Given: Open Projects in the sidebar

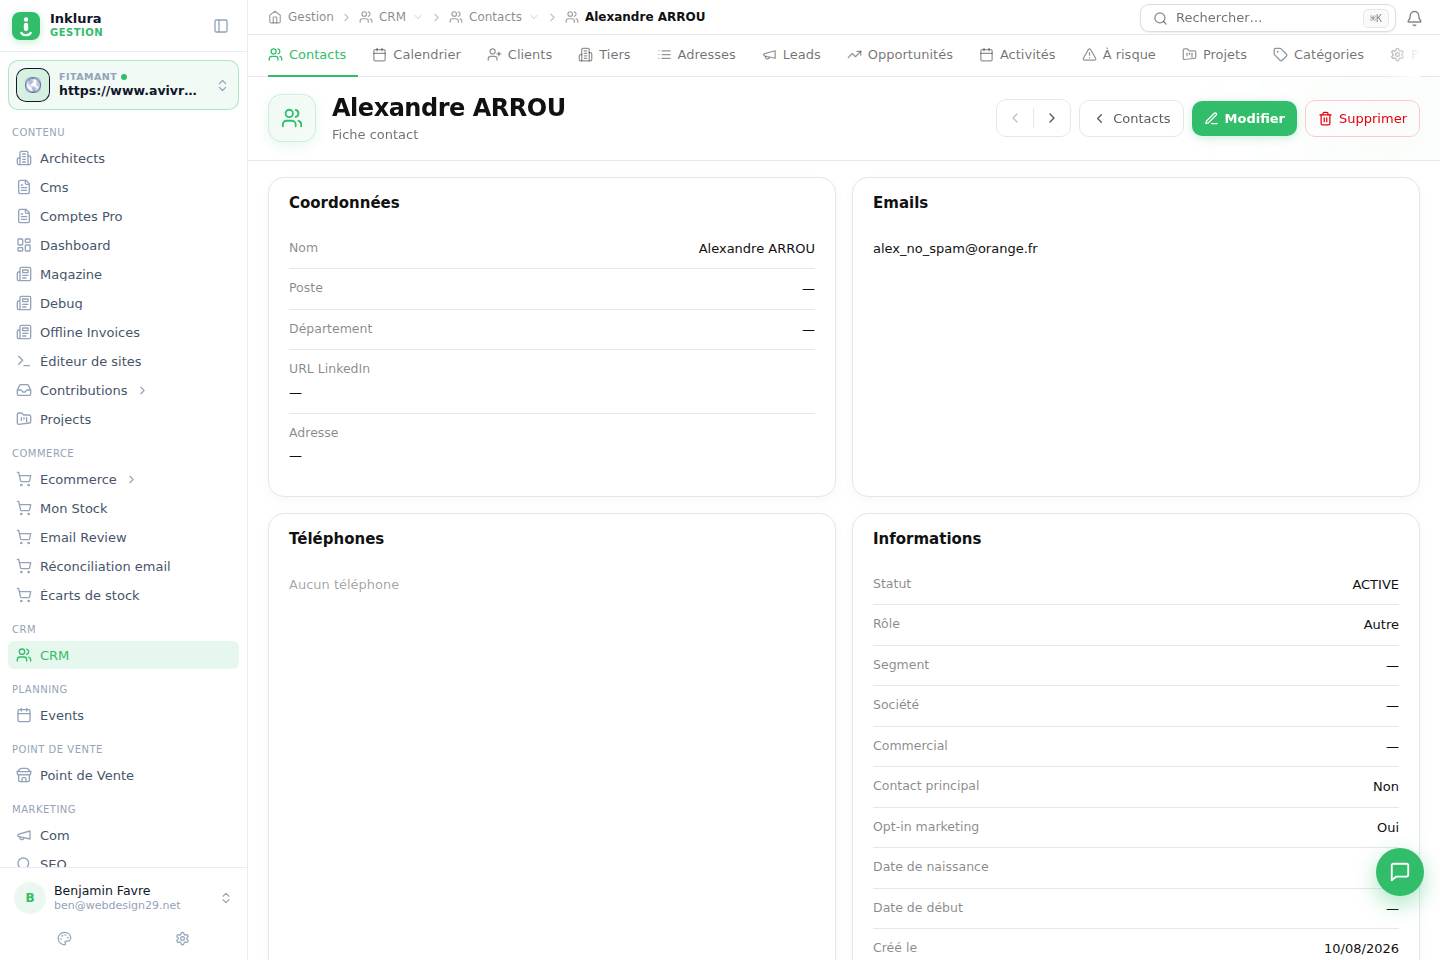Looking at the screenshot, I should [124, 419].
